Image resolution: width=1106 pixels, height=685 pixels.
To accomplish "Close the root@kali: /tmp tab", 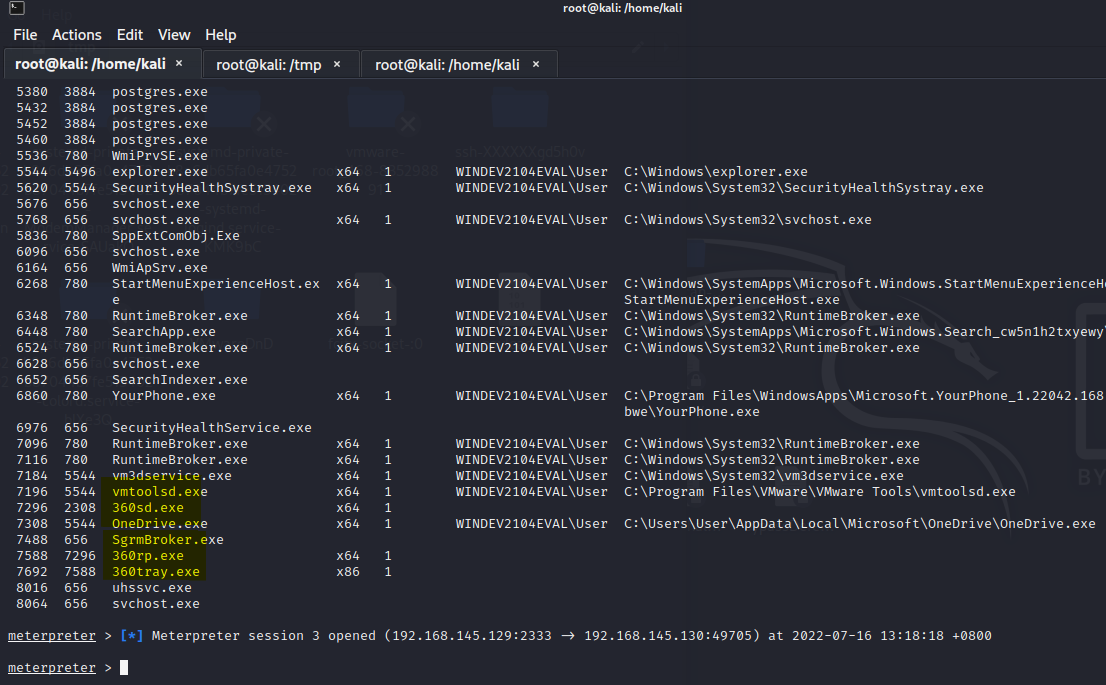I will pos(337,64).
